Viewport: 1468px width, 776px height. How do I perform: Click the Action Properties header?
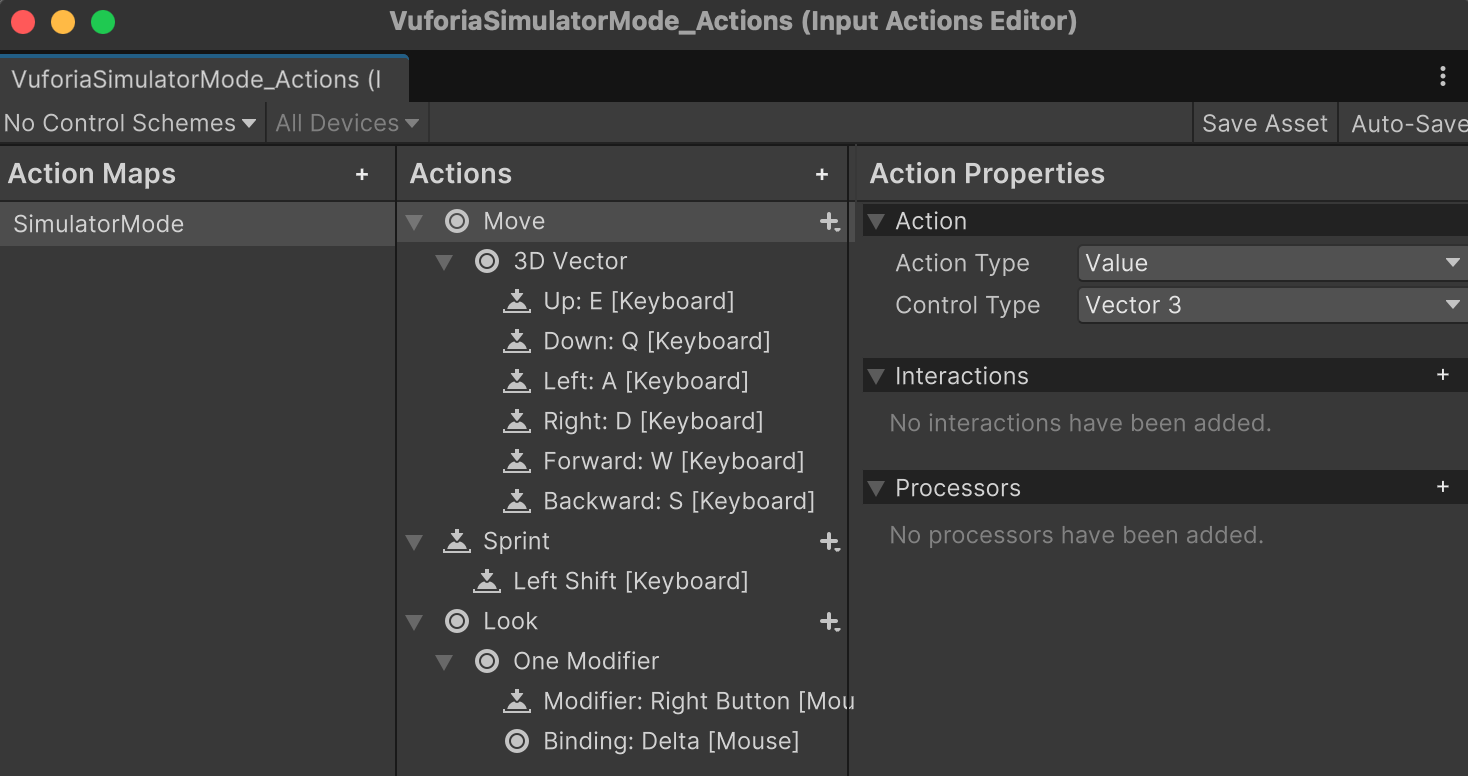click(987, 174)
